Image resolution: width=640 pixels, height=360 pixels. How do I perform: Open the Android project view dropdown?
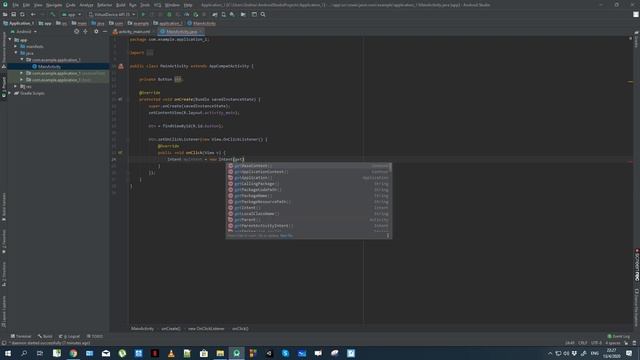coord(24,31)
